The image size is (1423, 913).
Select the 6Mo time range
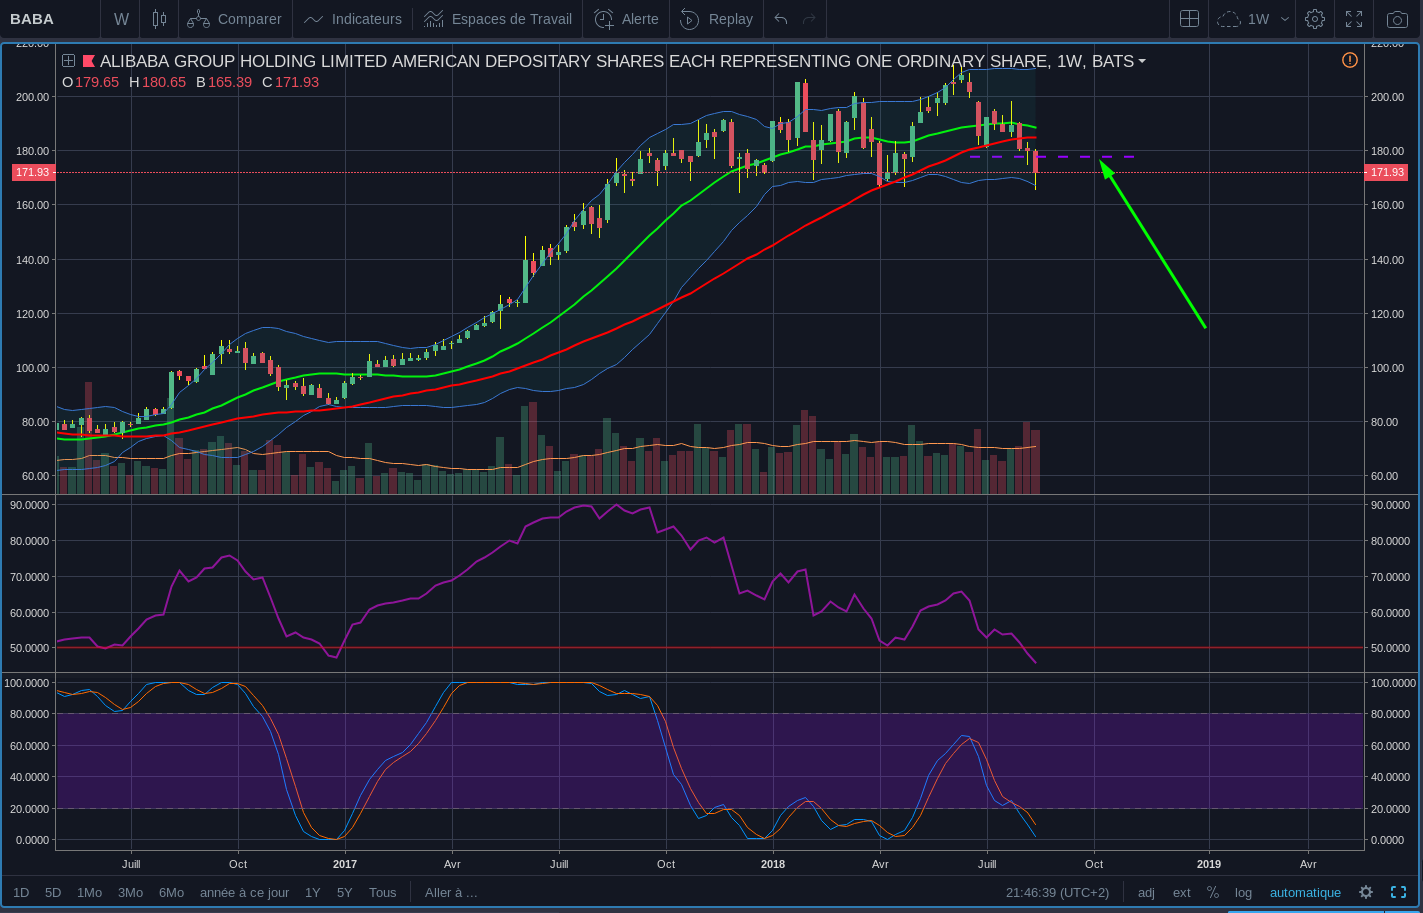[171, 892]
